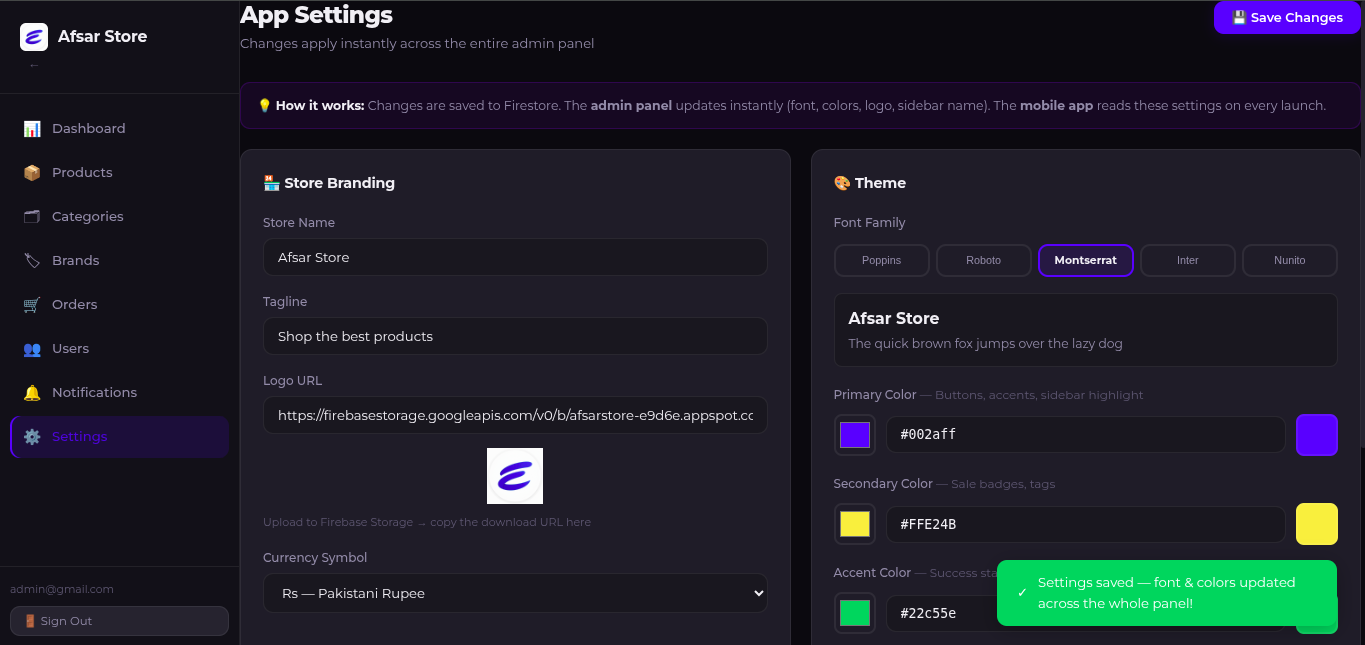Click the admin@gmail.com account text

(x=62, y=589)
